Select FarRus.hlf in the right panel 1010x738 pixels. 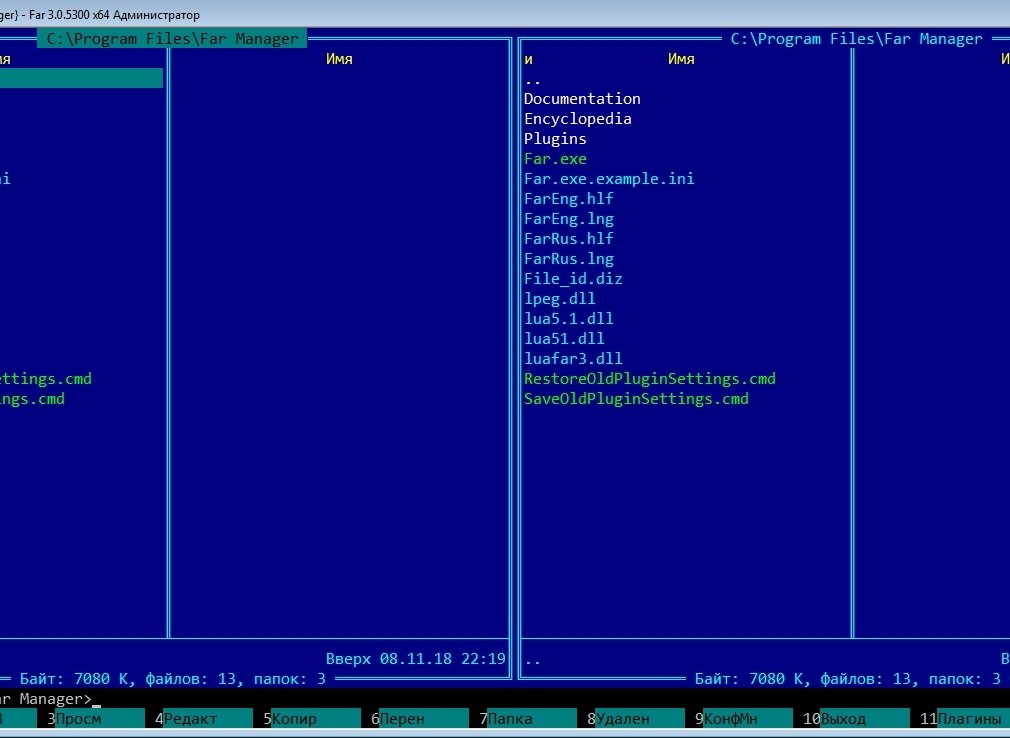coord(569,238)
